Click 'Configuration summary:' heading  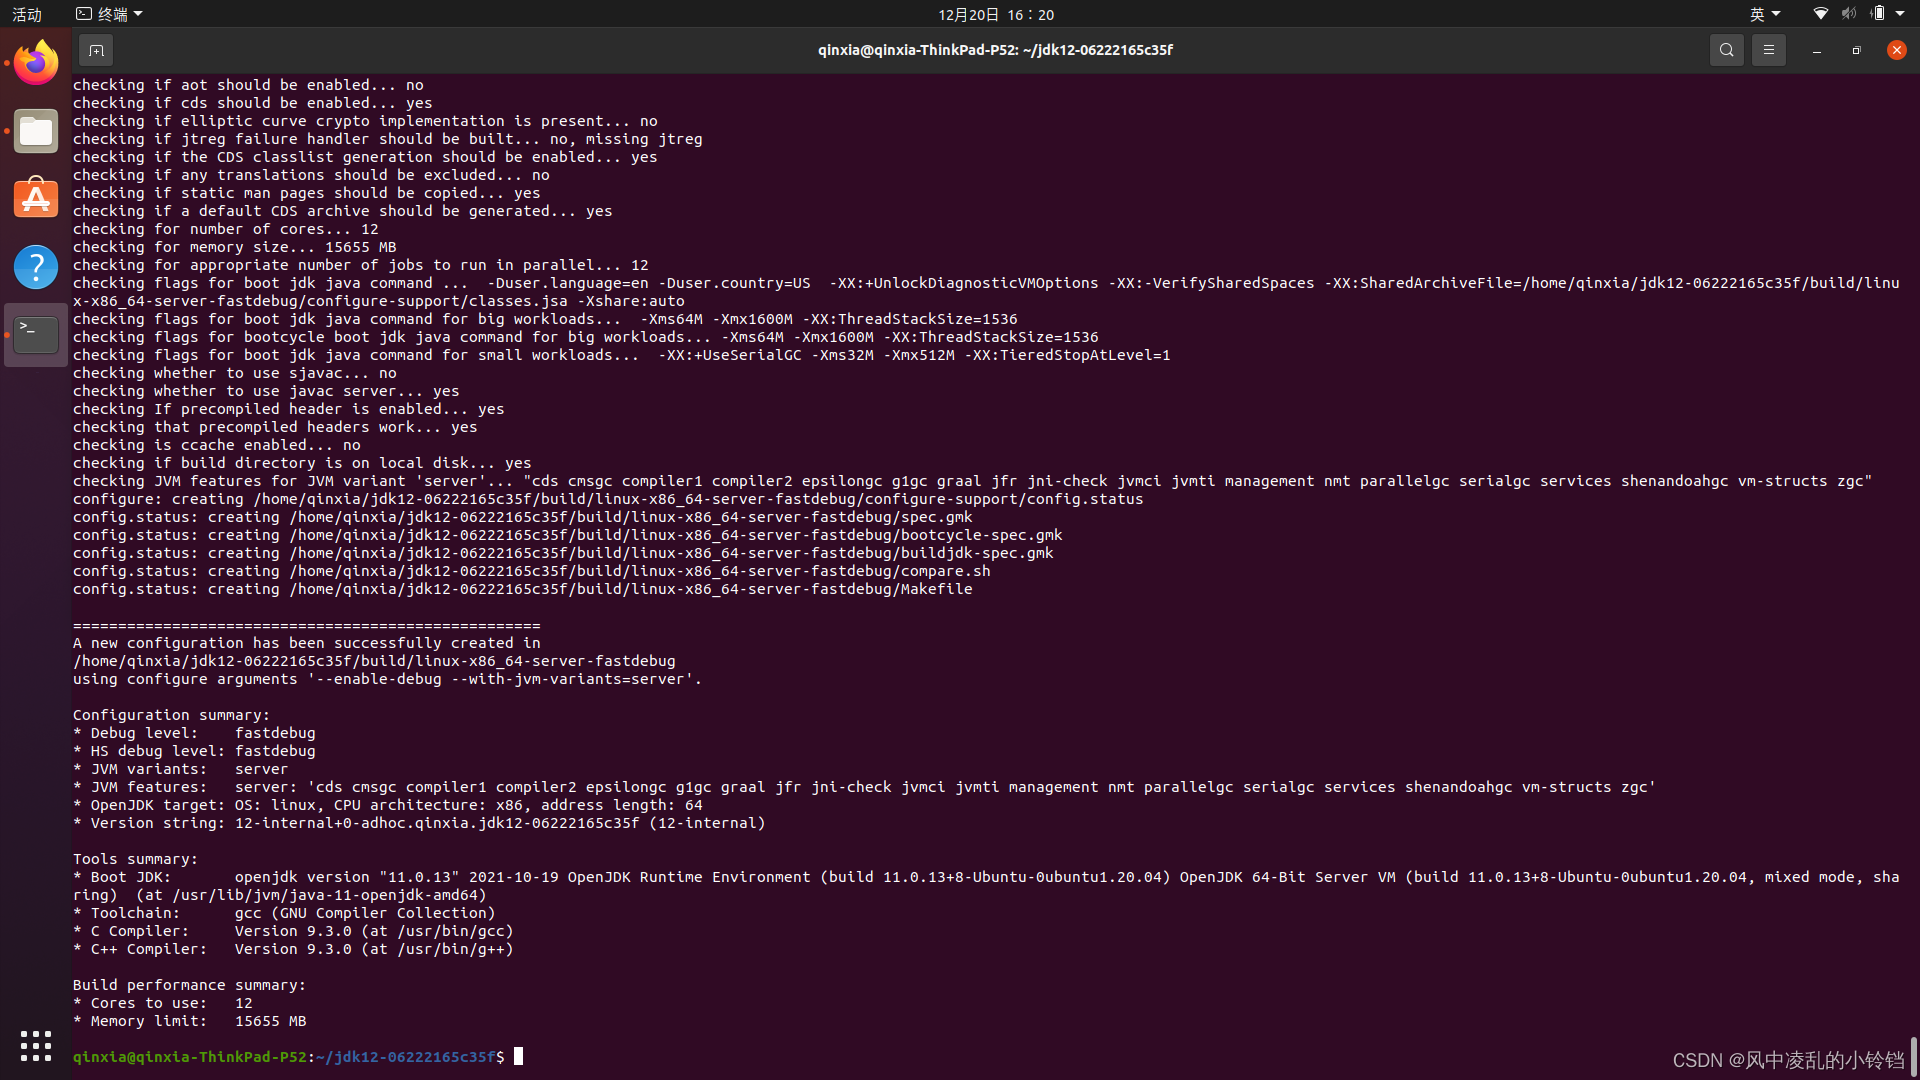click(x=171, y=715)
